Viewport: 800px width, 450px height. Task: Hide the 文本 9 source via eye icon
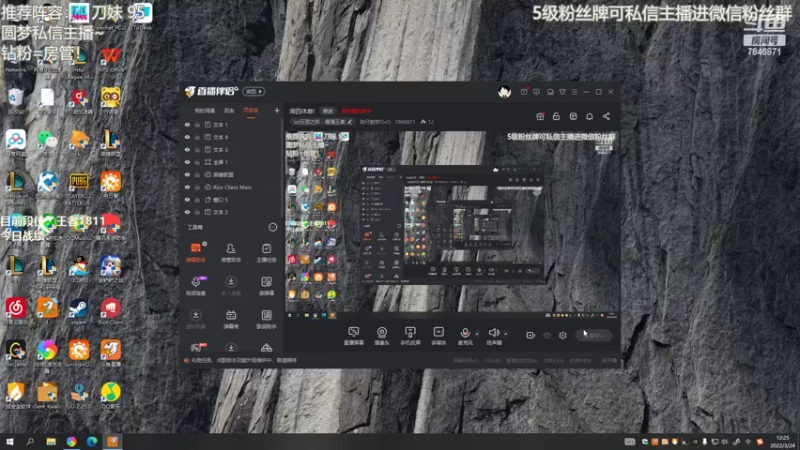(x=187, y=137)
